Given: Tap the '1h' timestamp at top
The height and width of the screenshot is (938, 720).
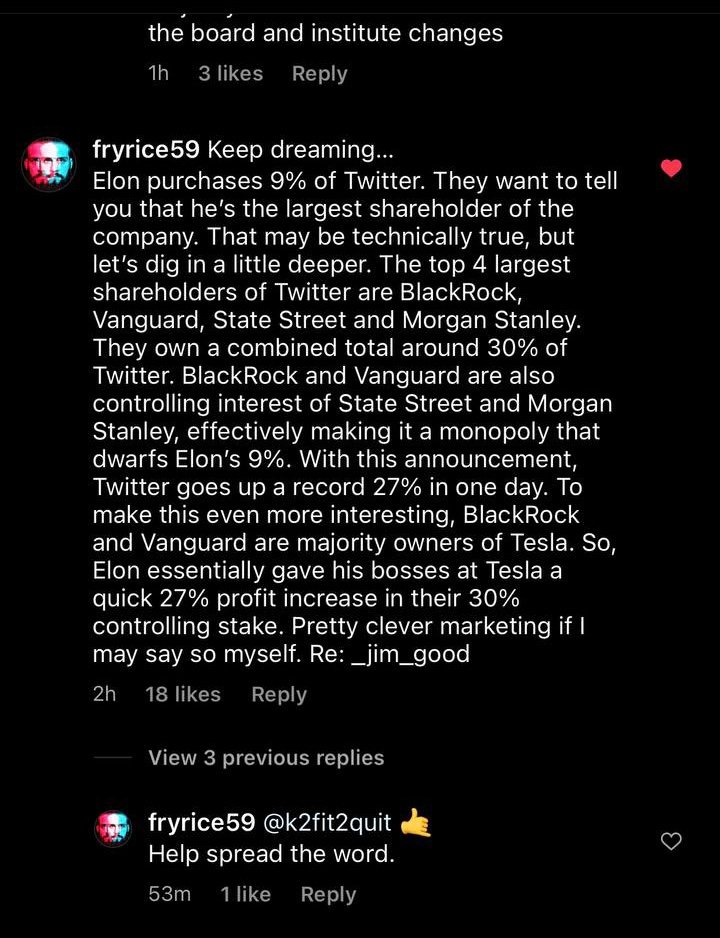Looking at the screenshot, I should coord(159,73).
